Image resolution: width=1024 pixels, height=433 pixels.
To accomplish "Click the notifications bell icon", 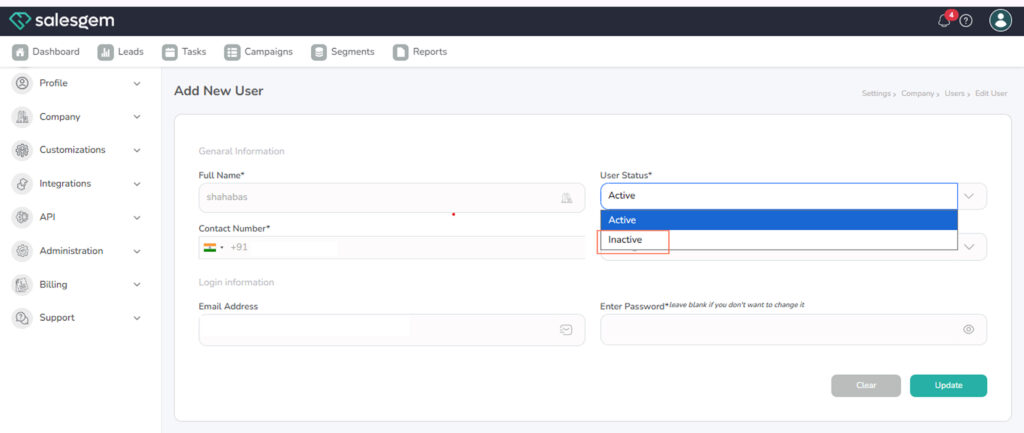I will pos(944,21).
